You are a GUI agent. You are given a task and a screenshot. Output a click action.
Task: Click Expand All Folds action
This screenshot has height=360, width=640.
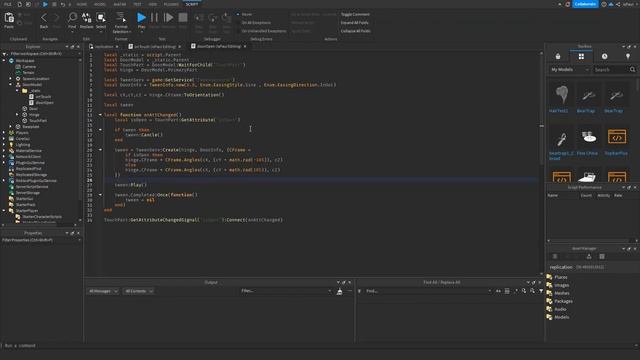click(x=354, y=22)
